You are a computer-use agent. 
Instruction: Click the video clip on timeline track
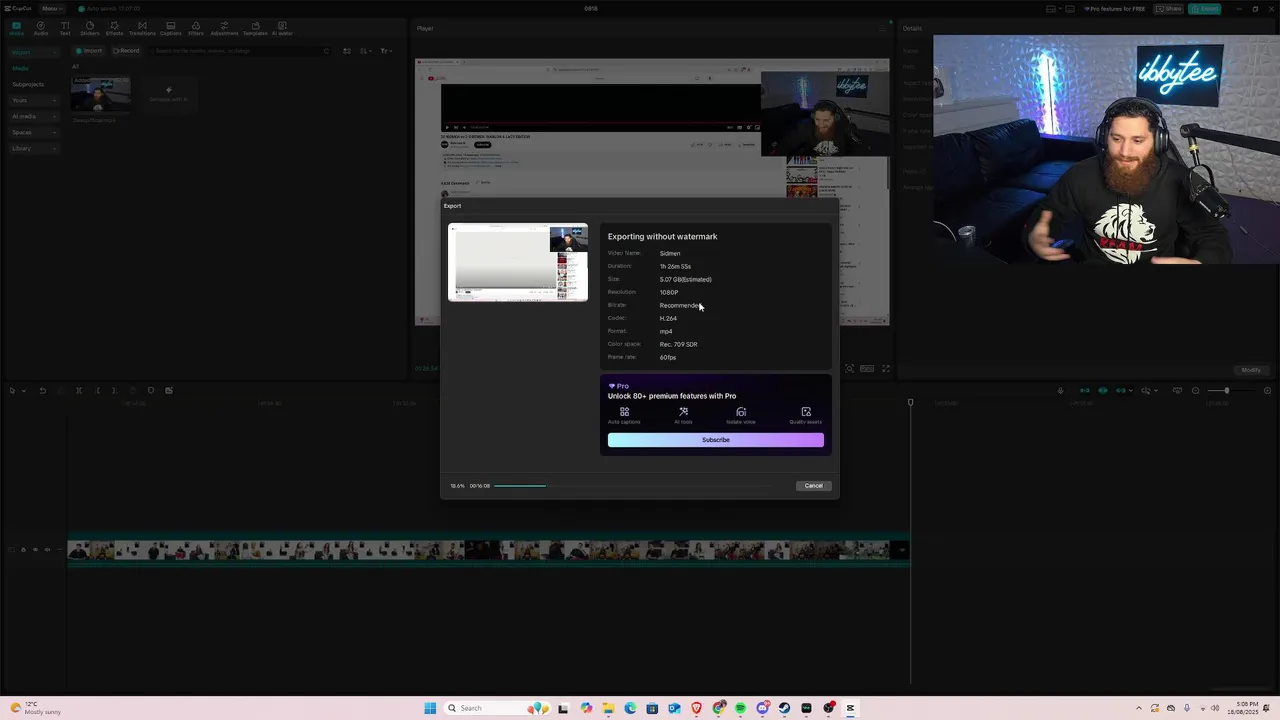pos(488,550)
